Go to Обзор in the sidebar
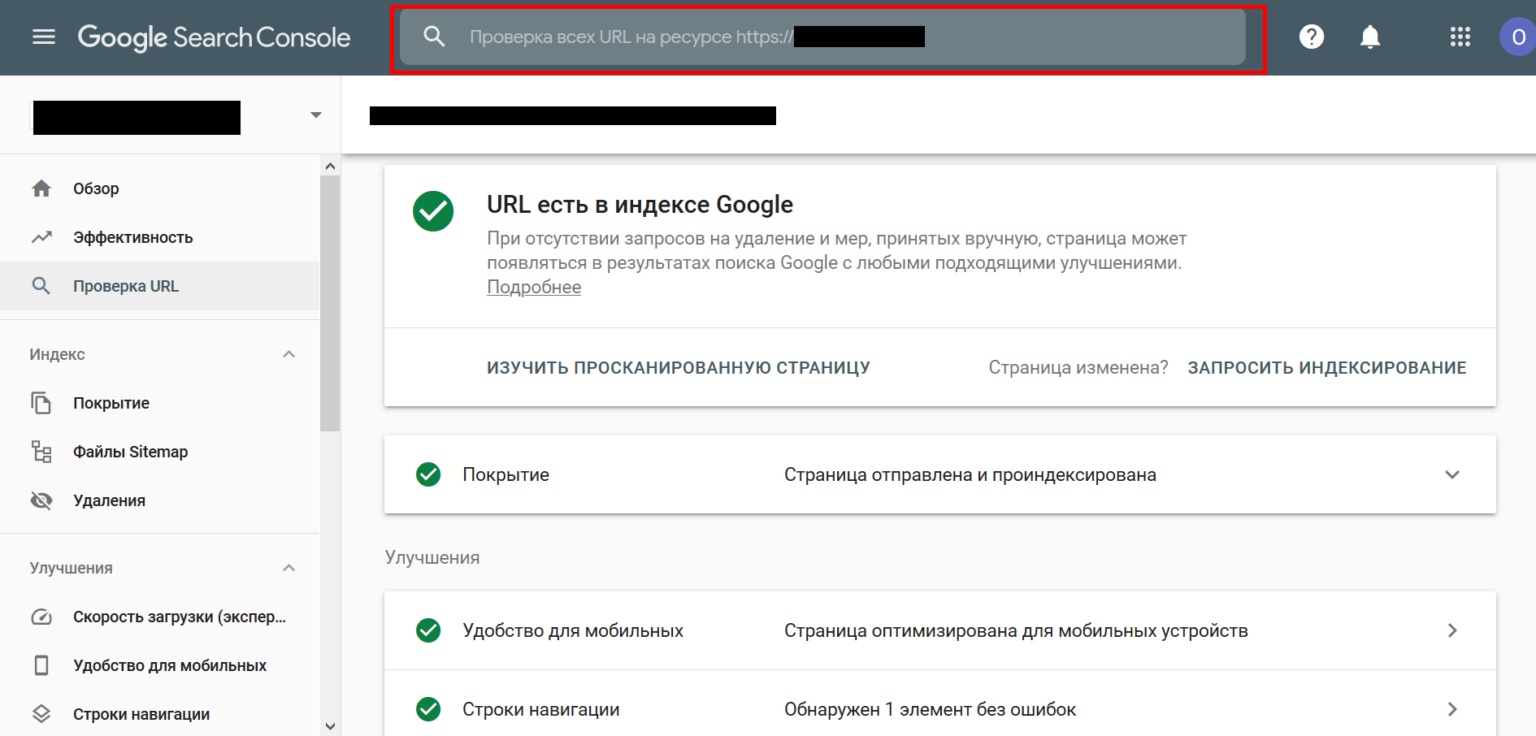 pos(96,189)
